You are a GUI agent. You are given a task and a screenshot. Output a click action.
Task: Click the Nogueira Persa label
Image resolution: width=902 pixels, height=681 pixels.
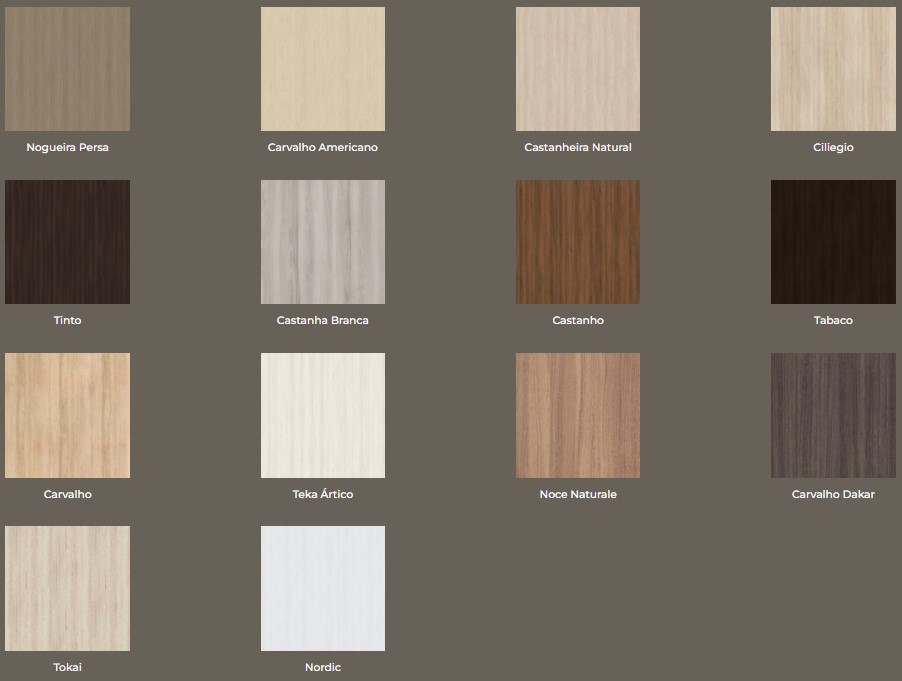(67, 148)
